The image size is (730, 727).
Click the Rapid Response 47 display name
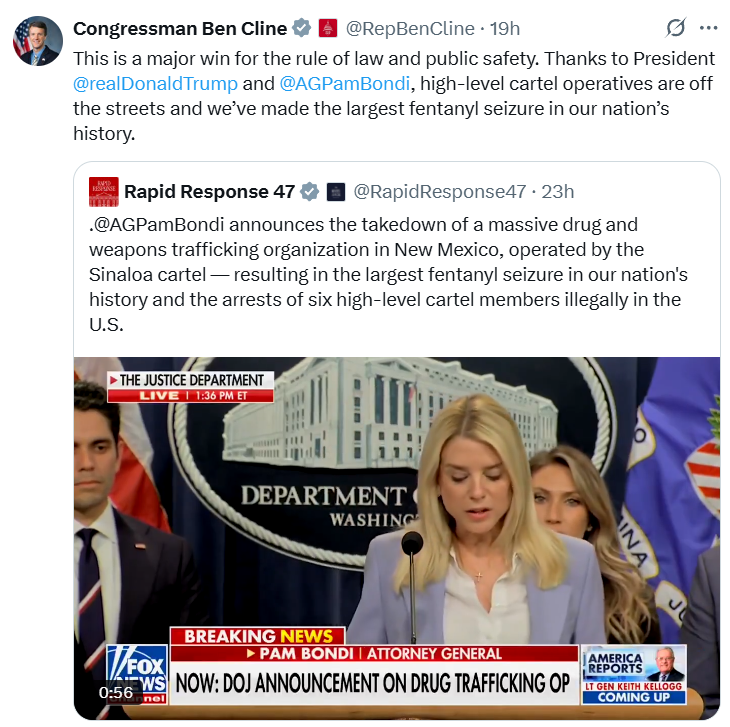(x=210, y=192)
